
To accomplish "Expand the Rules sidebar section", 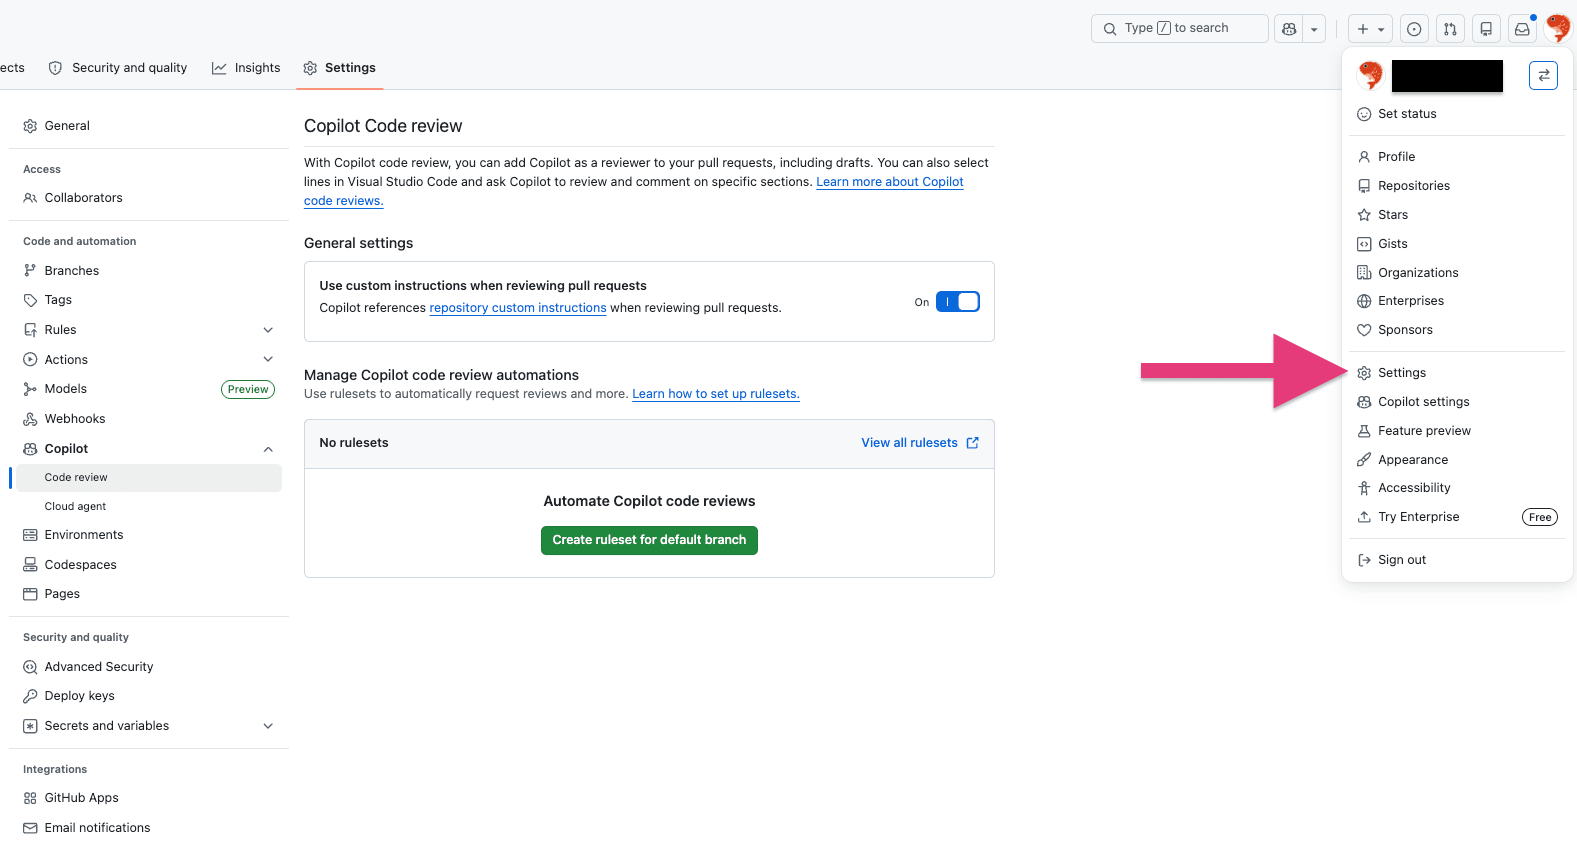I will point(268,330).
